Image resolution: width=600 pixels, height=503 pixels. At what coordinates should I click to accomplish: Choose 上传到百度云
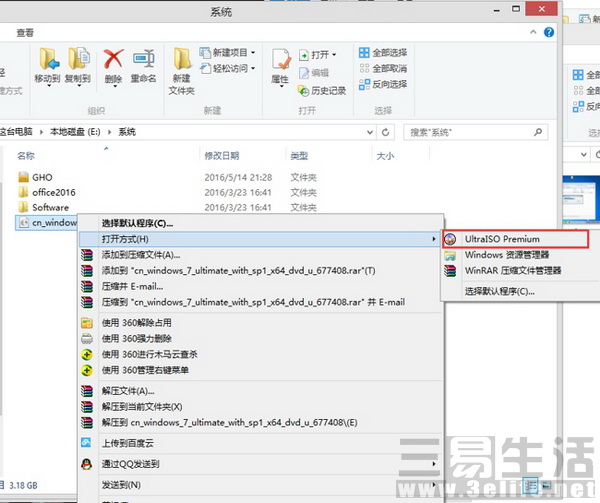click(260, 443)
